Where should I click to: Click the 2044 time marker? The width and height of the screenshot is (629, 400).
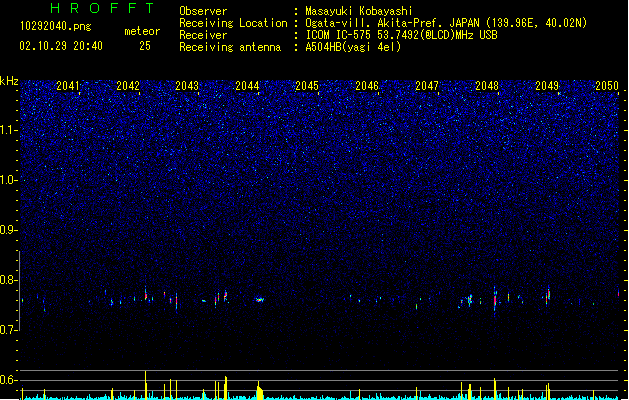tap(247, 86)
